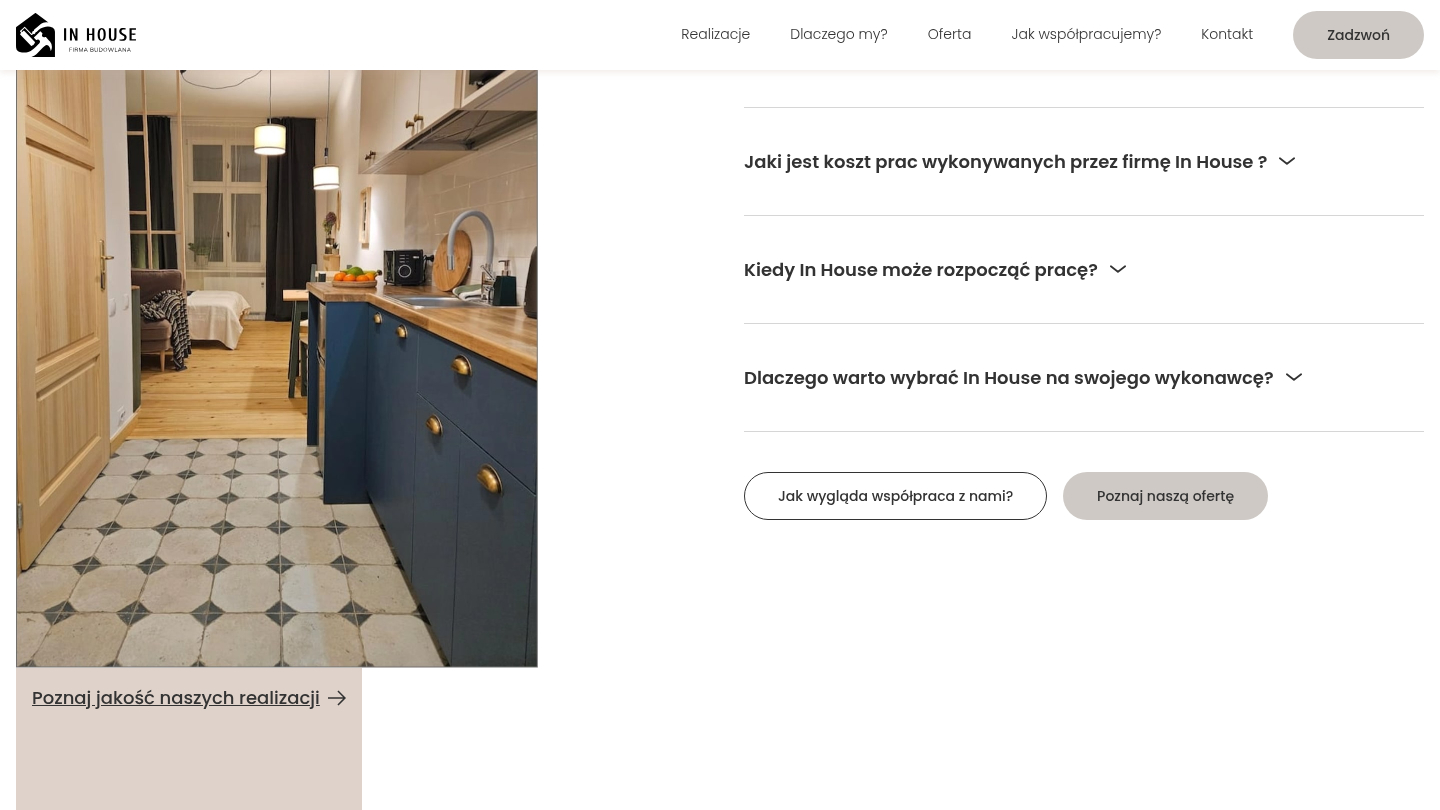
Task: Expand chevron beside the In House cost question
Action: [x=1287, y=161]
